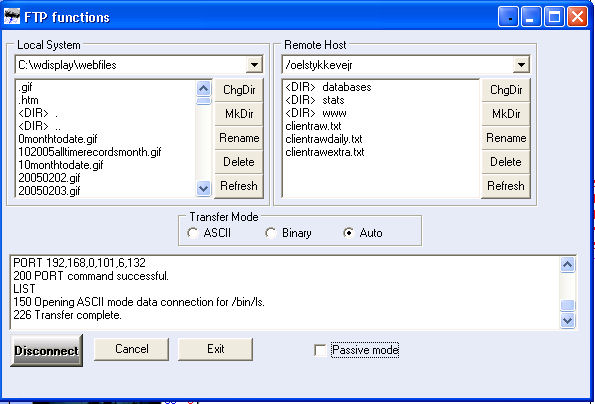The image size is (595, 404).
Task: Expand the local system path dropdown
Action: pos(254,65)
